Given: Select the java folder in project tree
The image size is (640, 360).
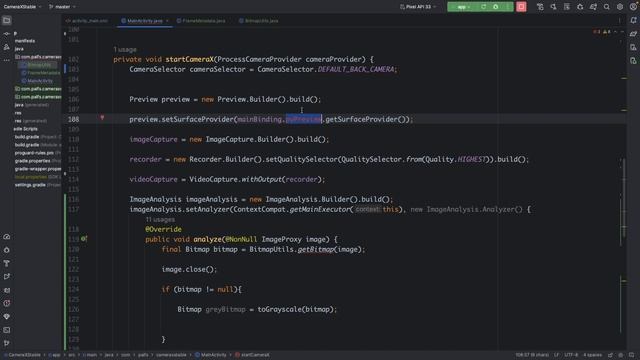Looking at the screenshot, I should point(19,49).
